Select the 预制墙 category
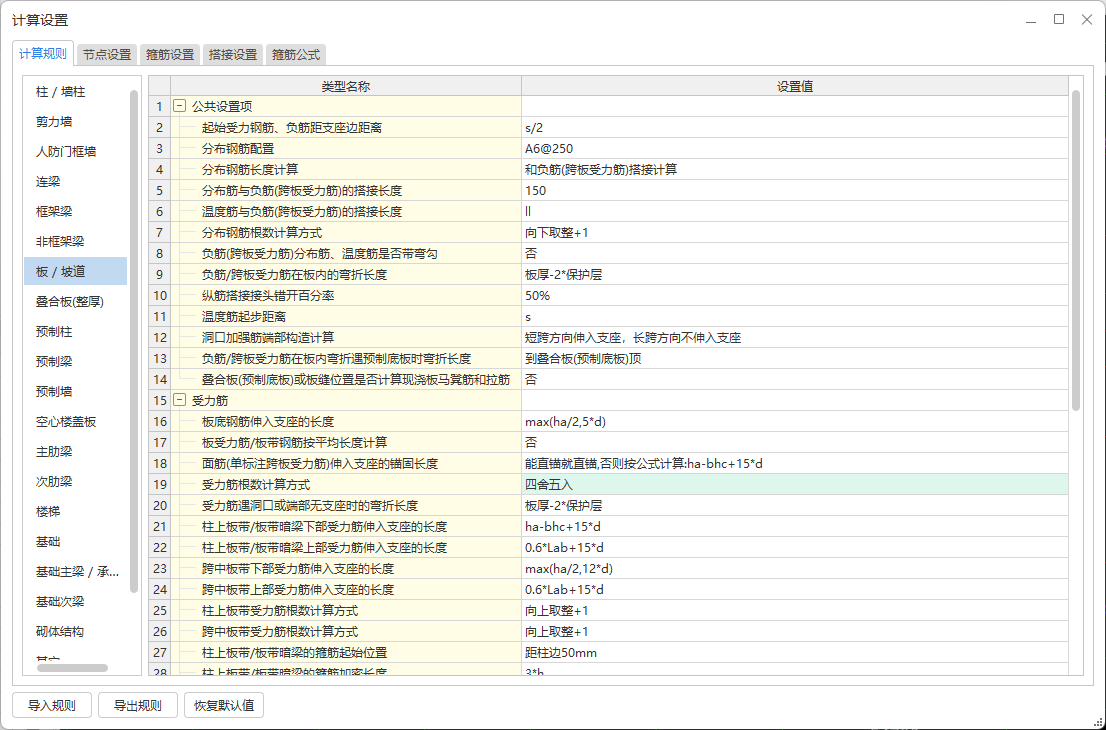Viewport: 1106px width, 730px height. coord(75,391)
